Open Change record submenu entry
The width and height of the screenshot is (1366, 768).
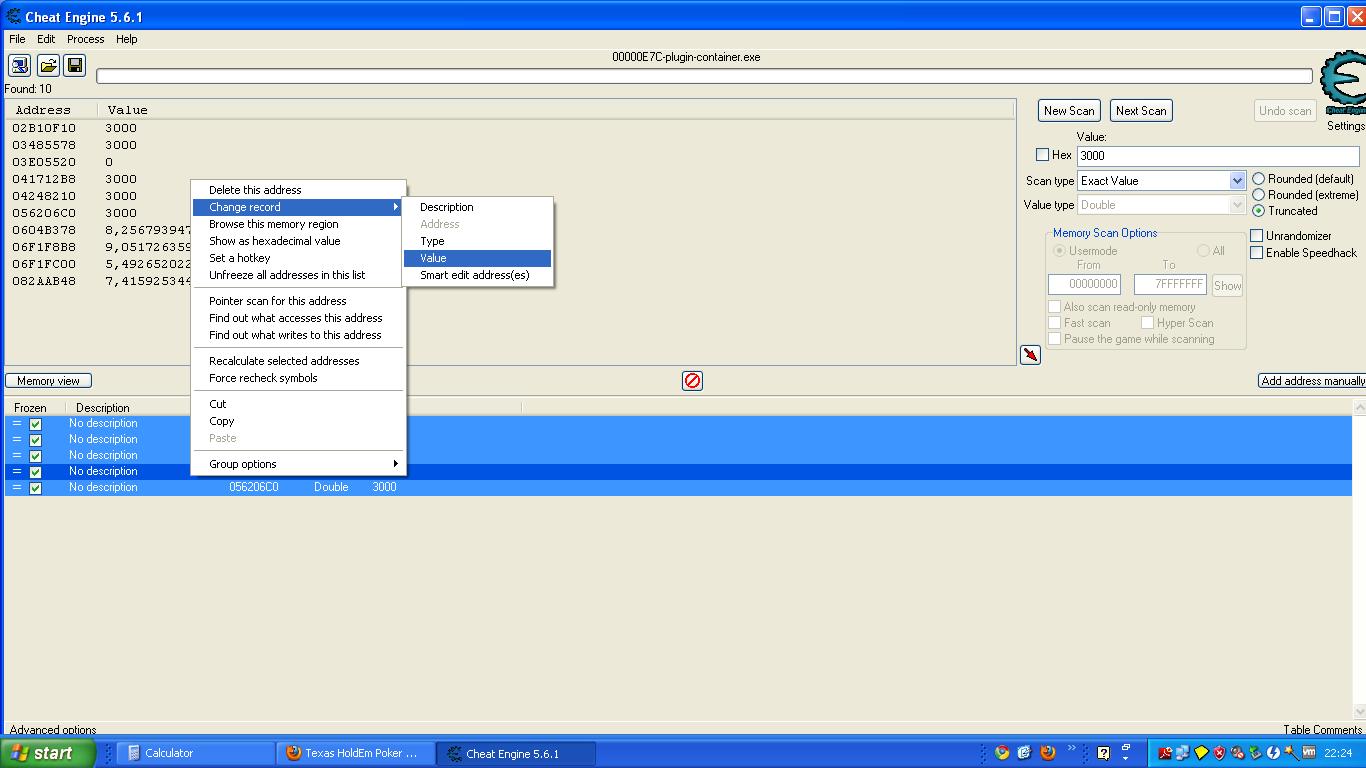297,207
